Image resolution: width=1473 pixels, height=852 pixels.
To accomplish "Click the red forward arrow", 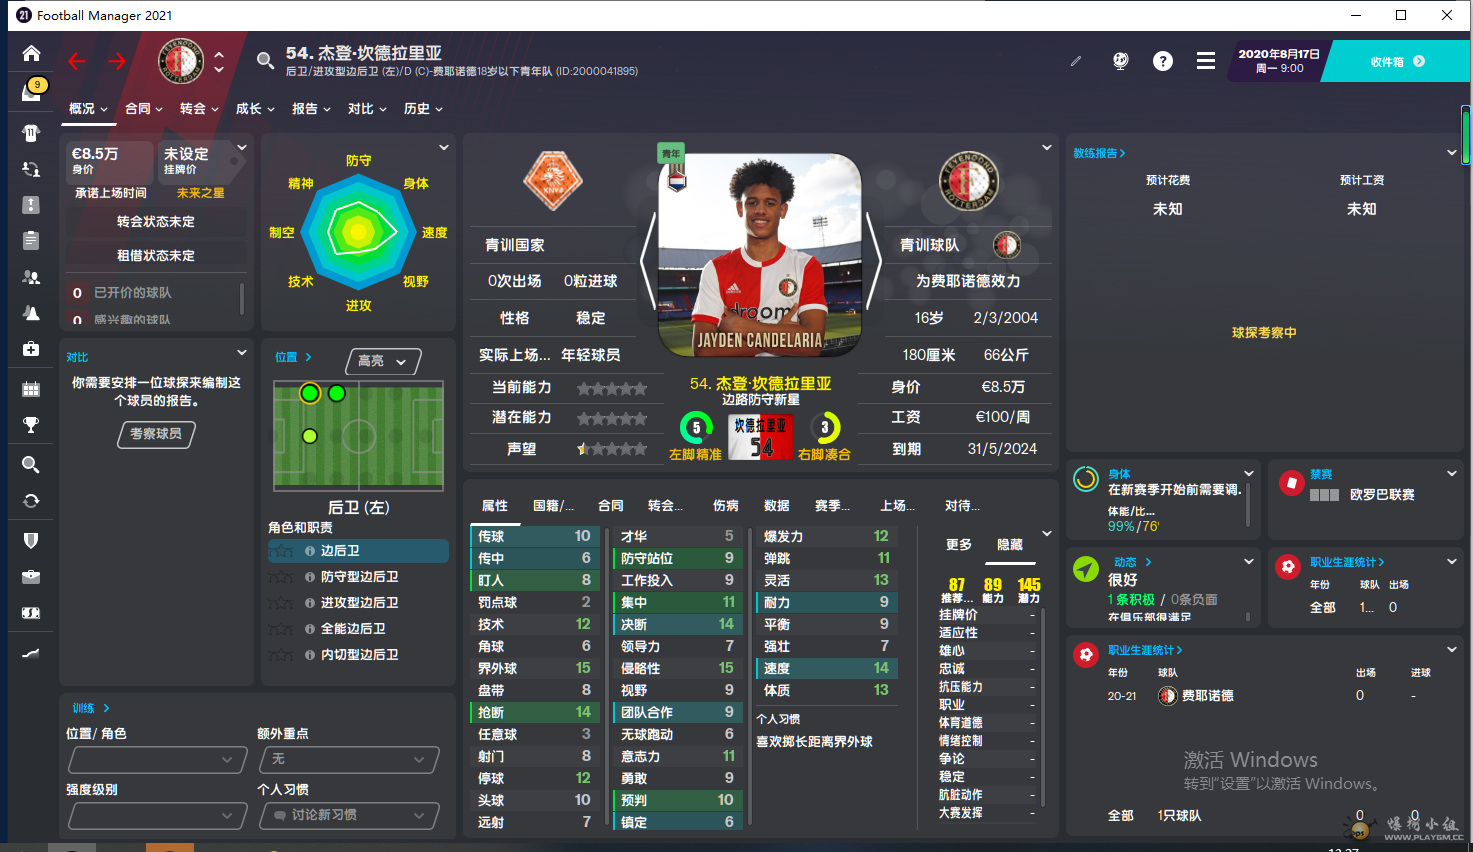I will pos(117,62).
